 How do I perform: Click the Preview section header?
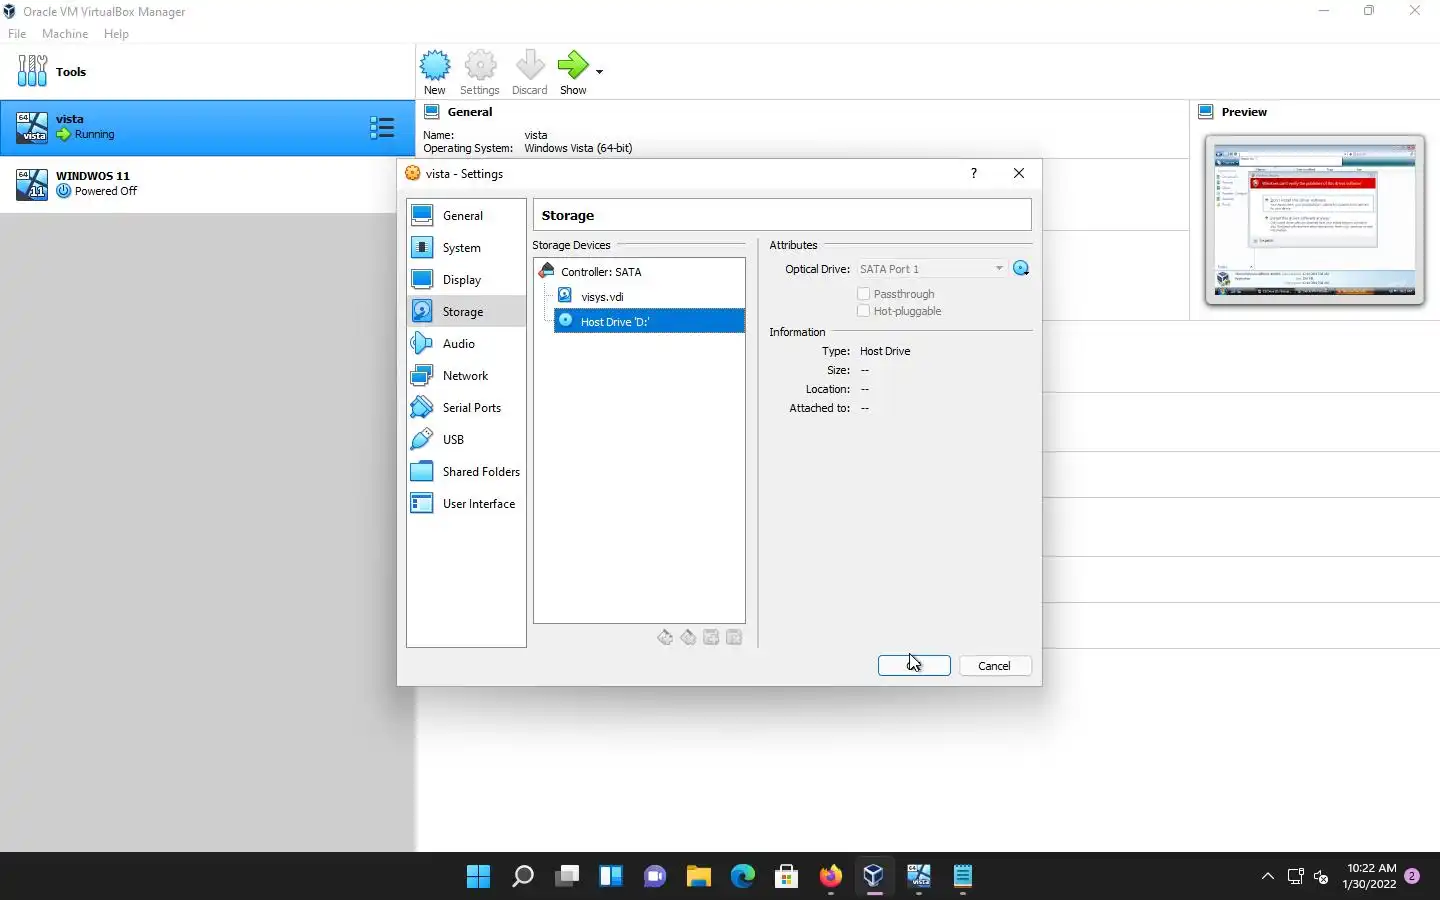1244,112
